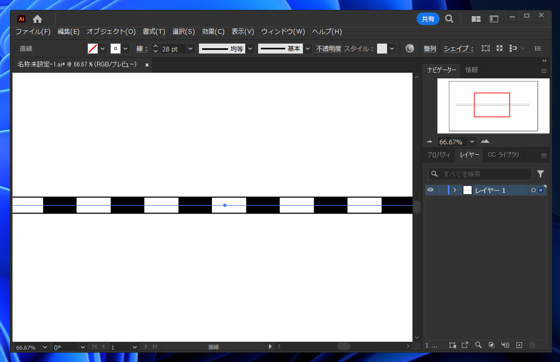Click the create new sublayer icon
Viewport: 560px width, 362px height.
(505, 345)
